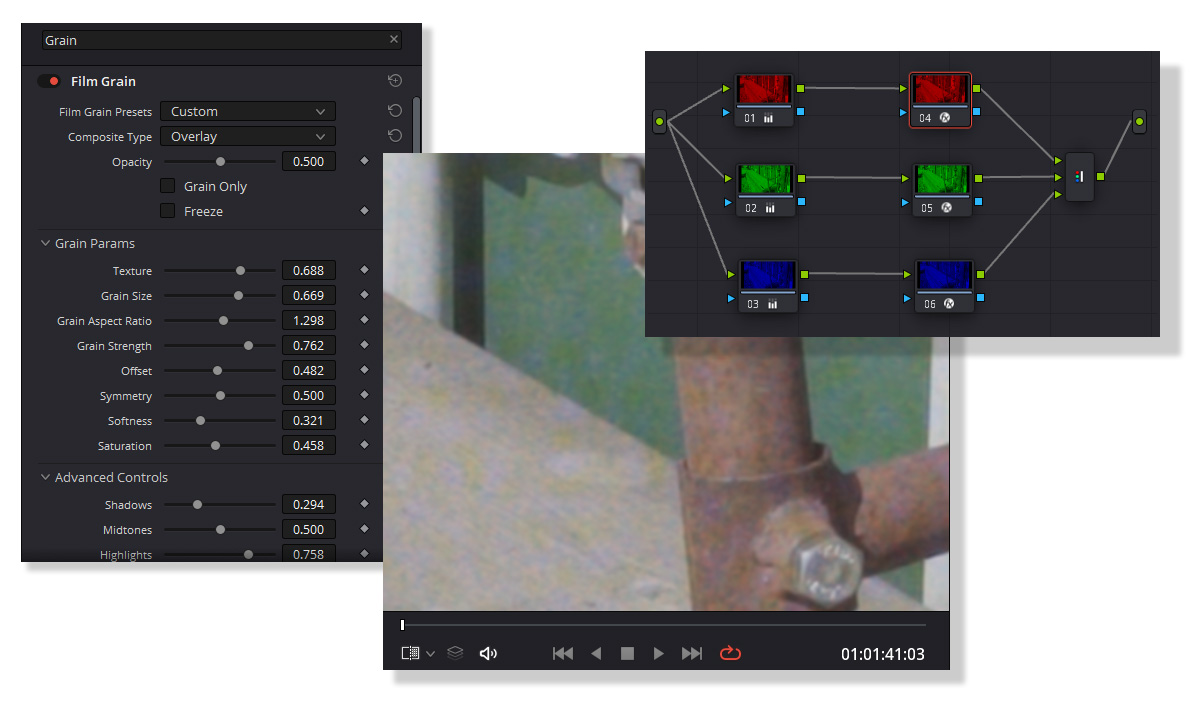
Task: Open the viewer mode options chevron
Action: pos(430,654)
